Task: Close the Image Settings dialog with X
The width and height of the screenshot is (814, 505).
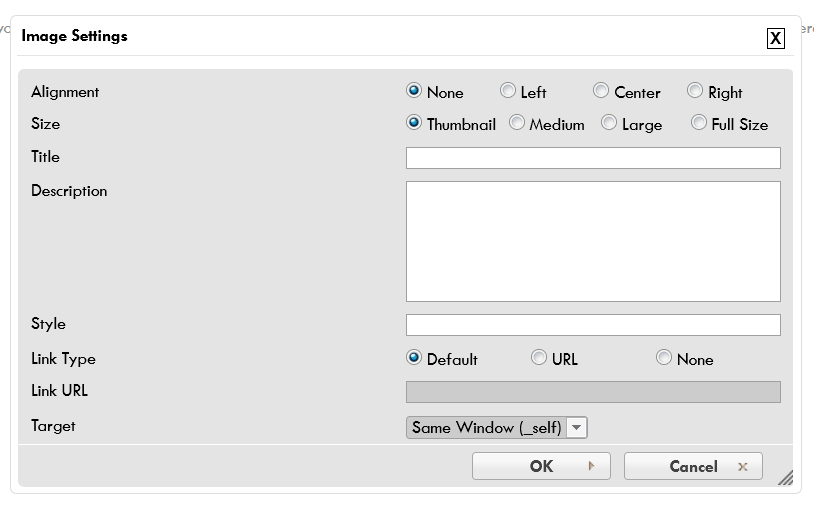Action: pyautogui.click(x=775, y=39)
